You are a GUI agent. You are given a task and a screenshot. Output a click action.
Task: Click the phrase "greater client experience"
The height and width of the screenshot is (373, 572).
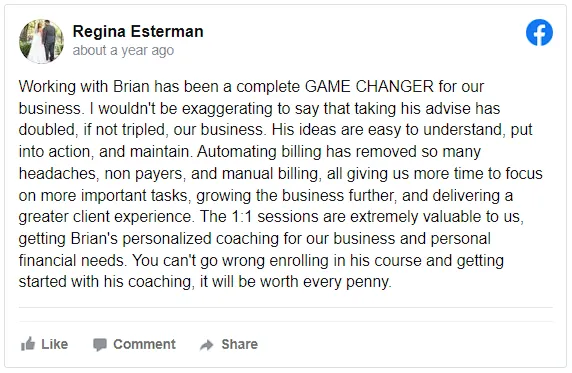[x=105, y=217]
